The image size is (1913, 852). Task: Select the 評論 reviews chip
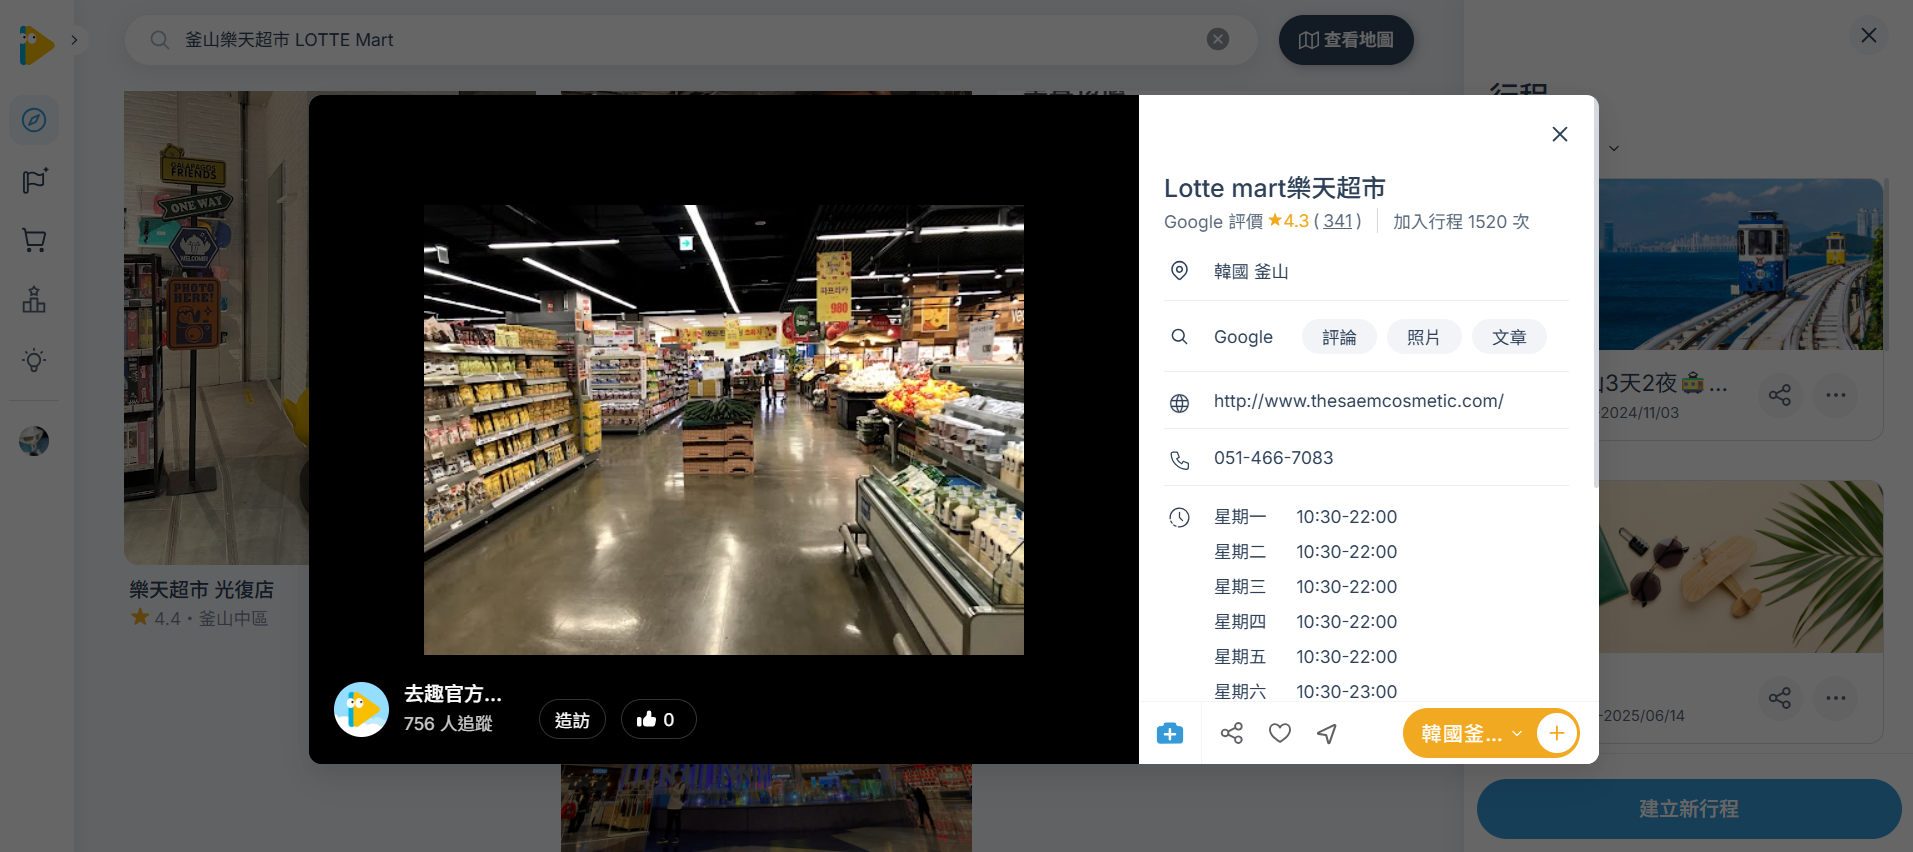[1339, 337]
